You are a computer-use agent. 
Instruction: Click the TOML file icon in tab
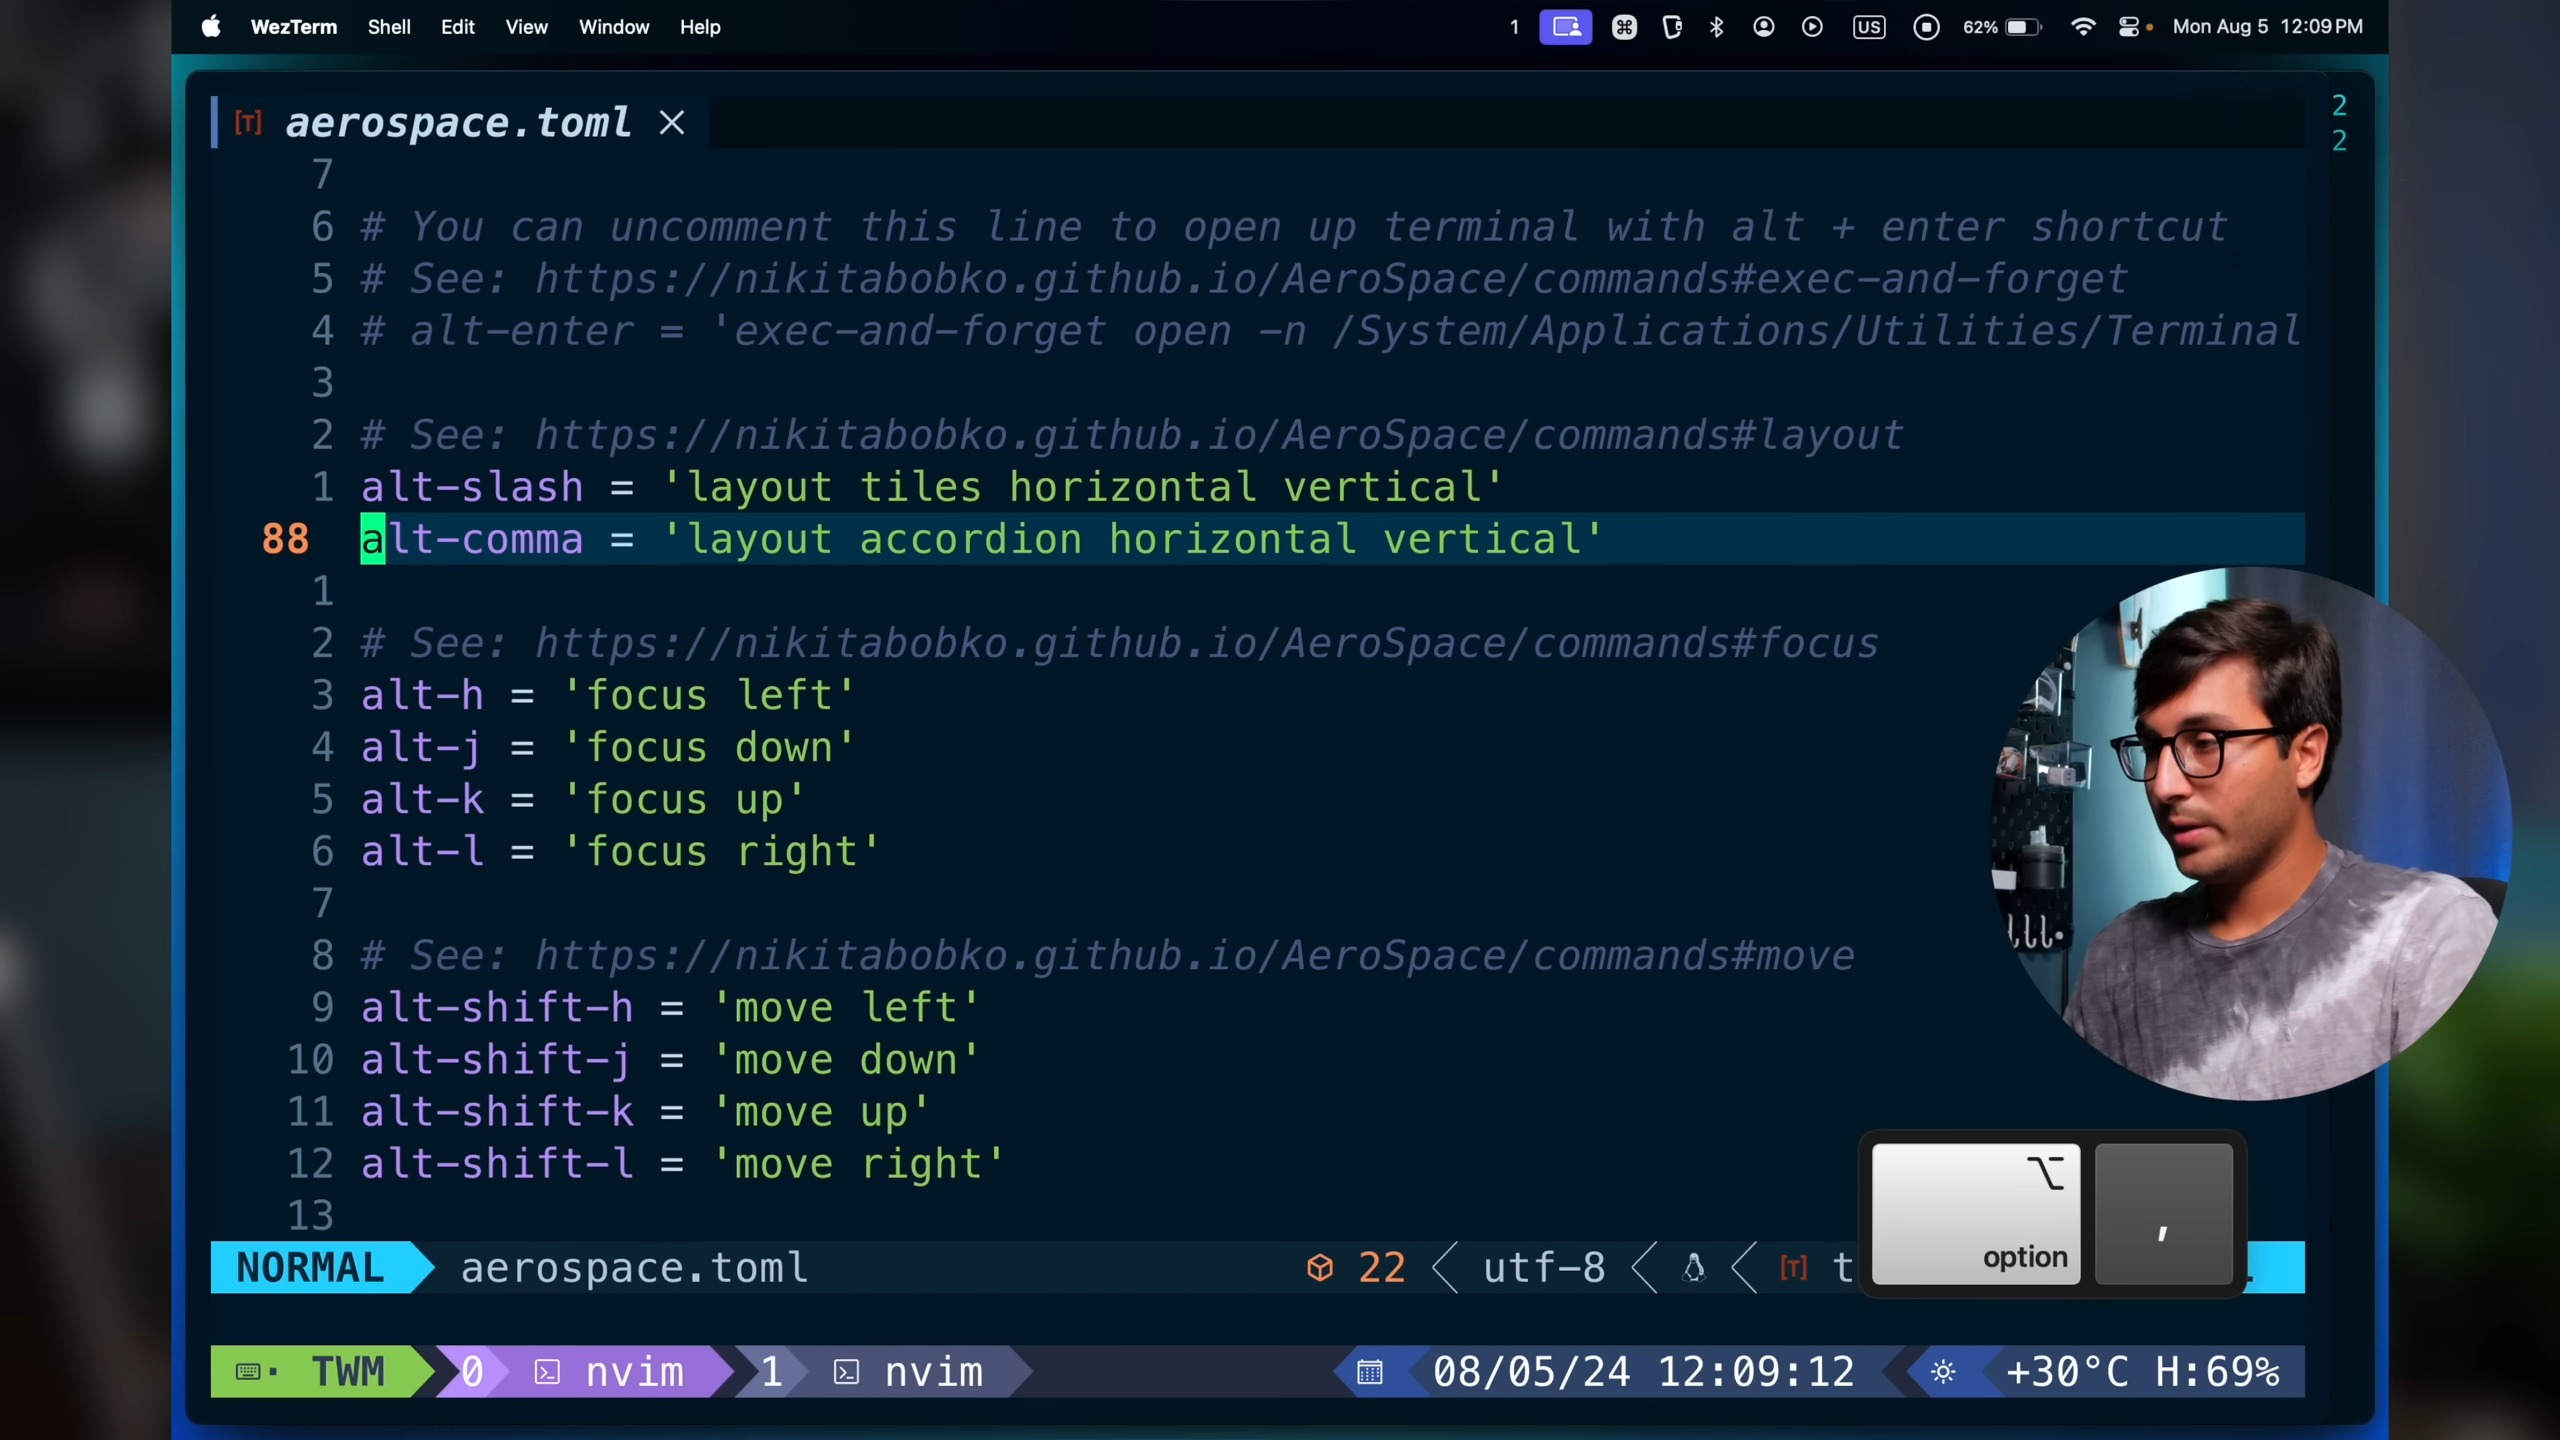tap(248, 123)
